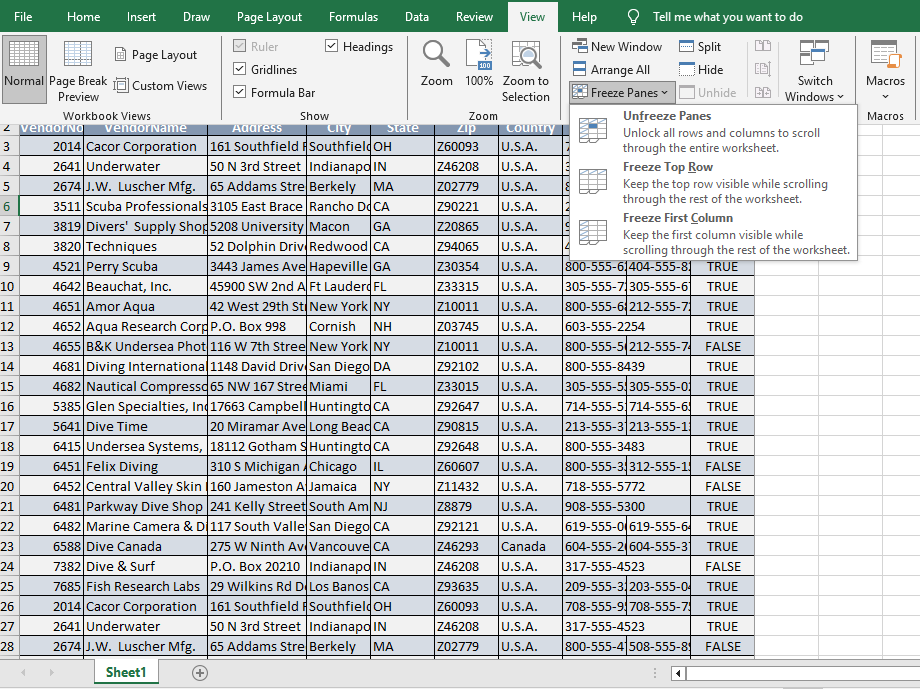
Task: Click the Tell me what you want search box
Action: [x=728, y=16]
